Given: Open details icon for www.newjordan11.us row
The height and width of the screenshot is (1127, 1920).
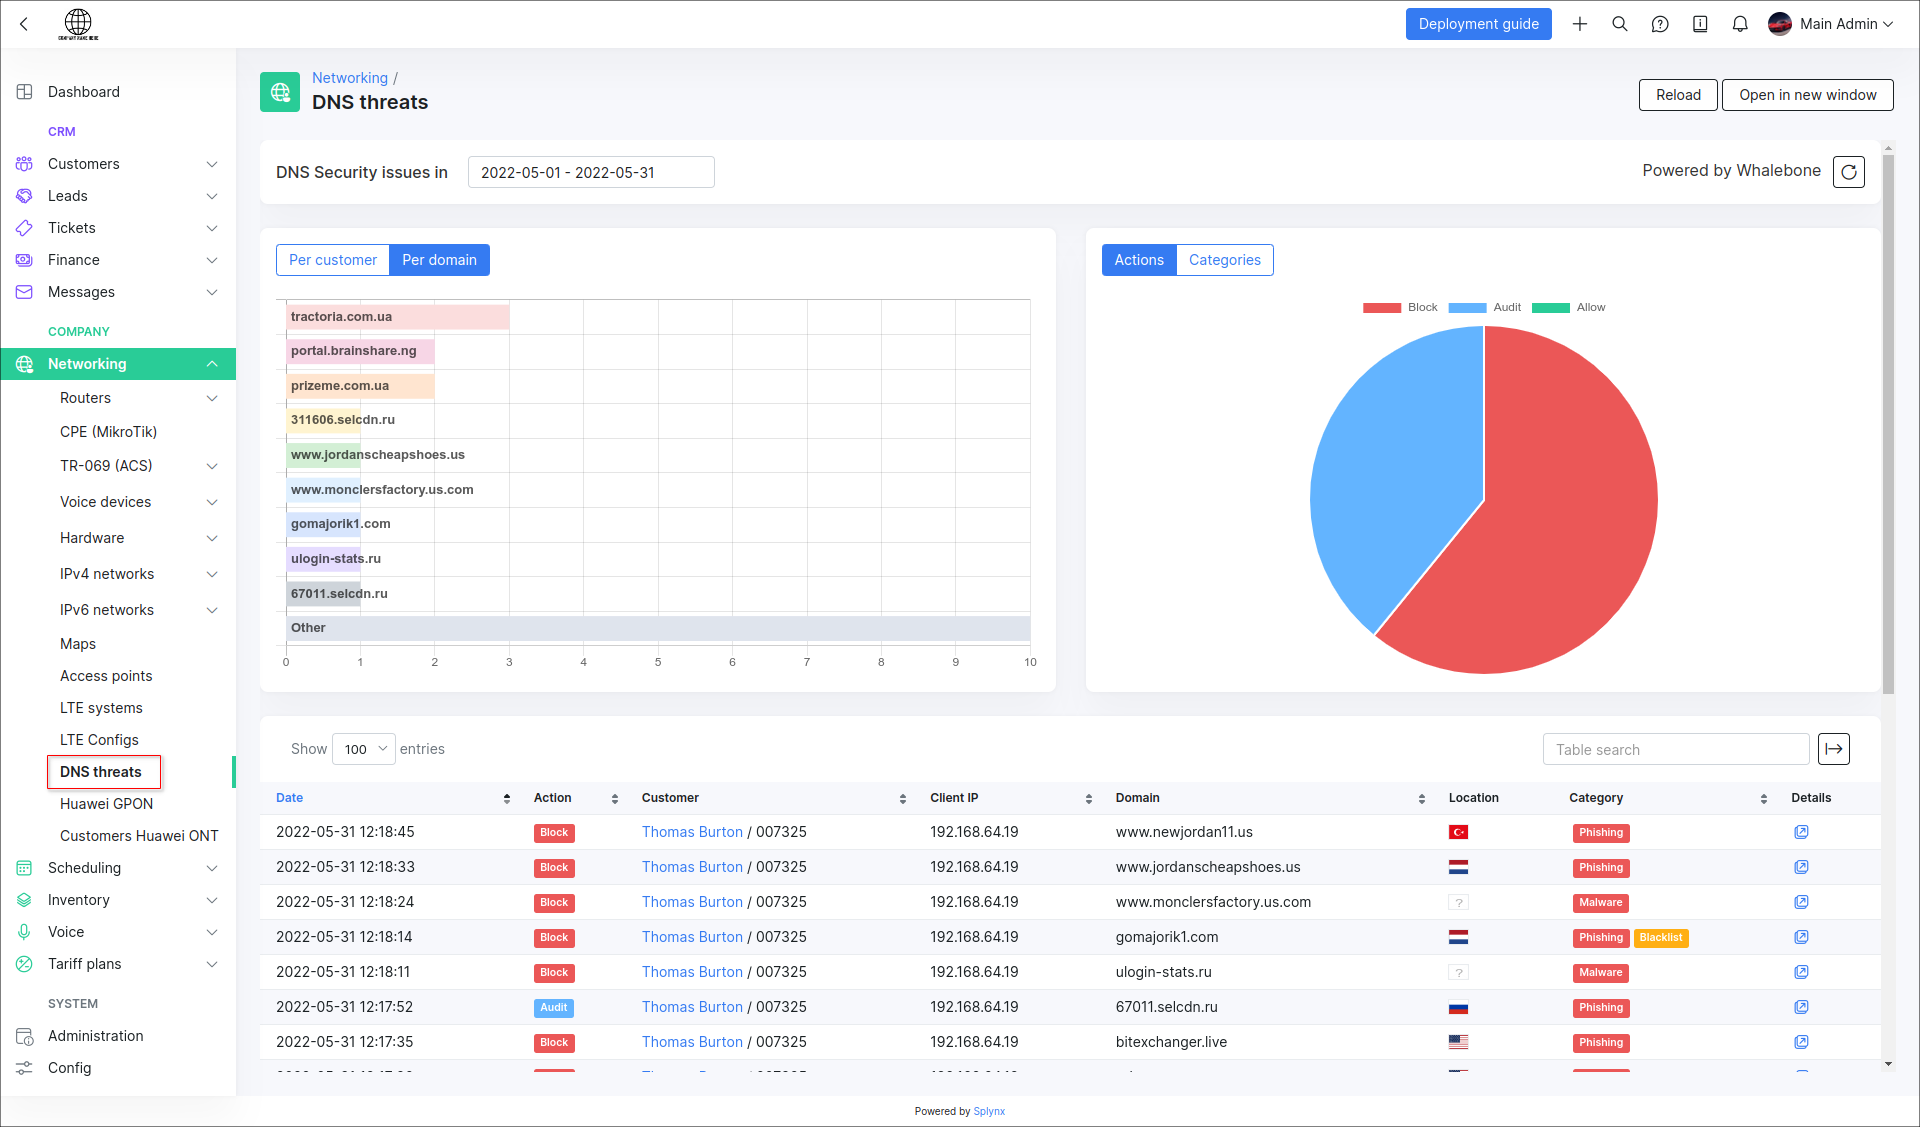Looking at the screenshot, I should pyautogui.click(x=1801, y=832).
